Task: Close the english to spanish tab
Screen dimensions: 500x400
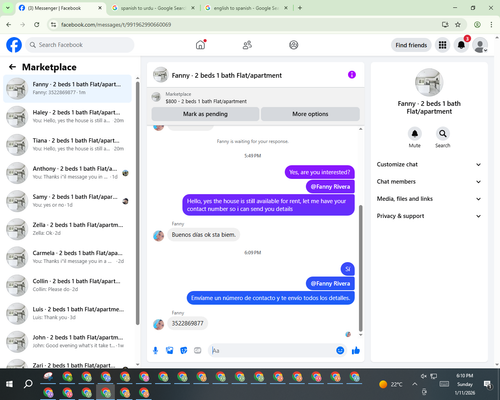Action: click(x=286, y=8)
